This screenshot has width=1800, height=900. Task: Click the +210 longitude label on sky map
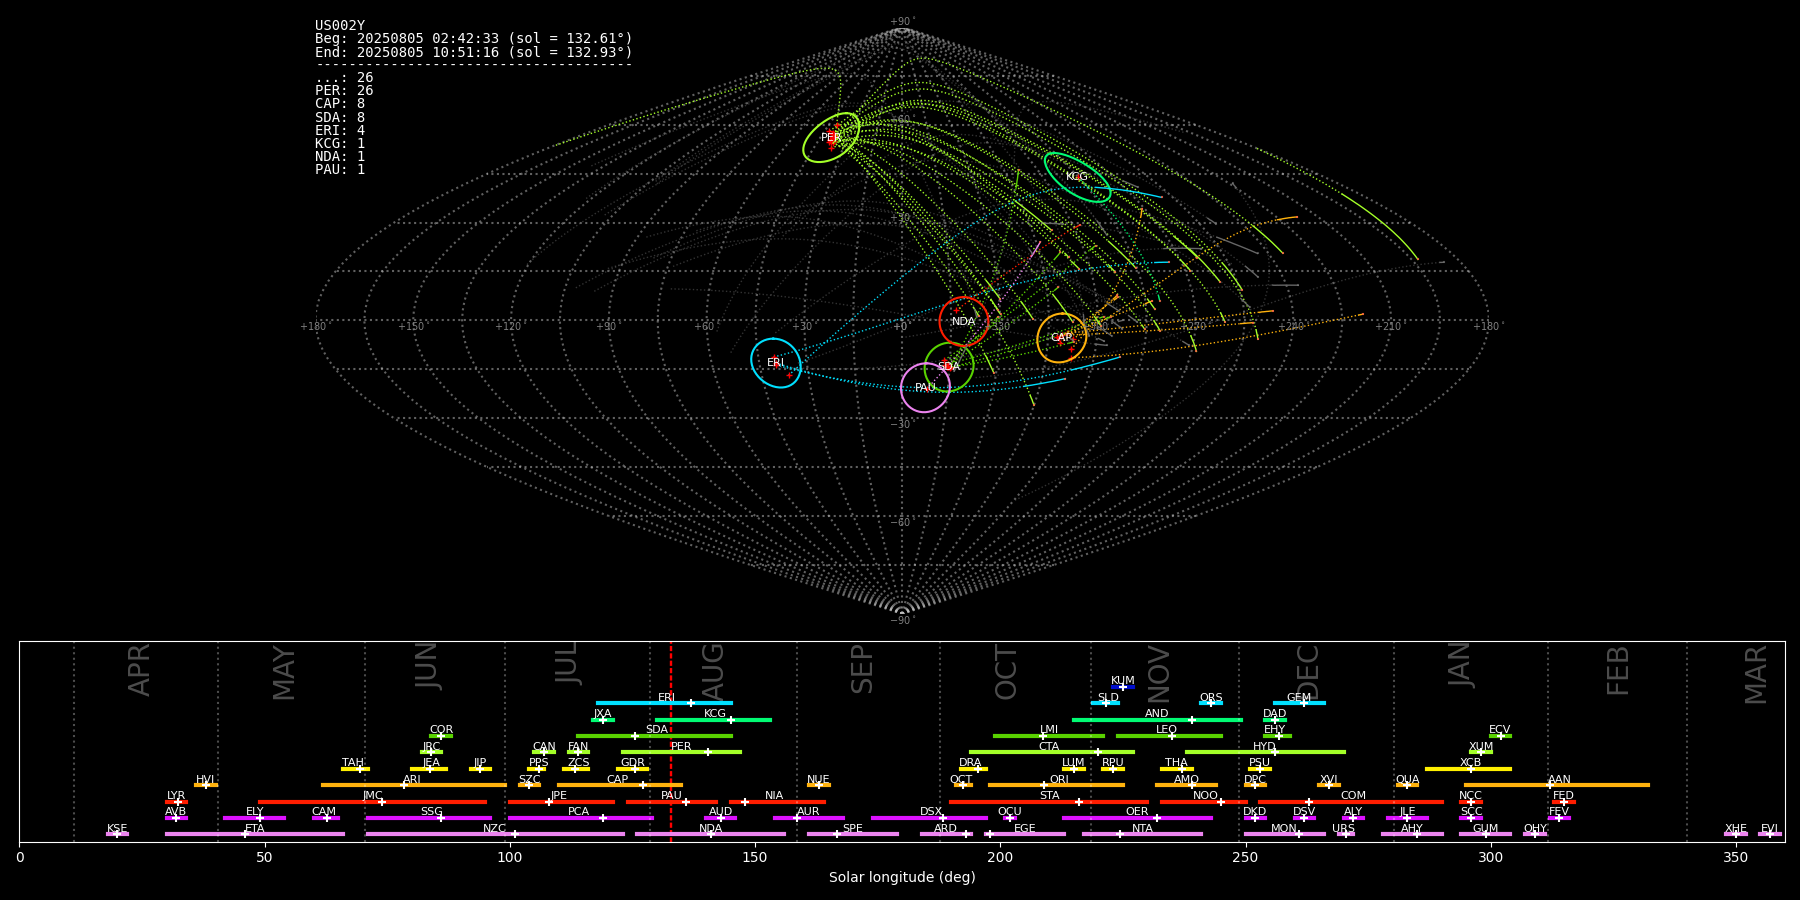(x=1388, y=327)
